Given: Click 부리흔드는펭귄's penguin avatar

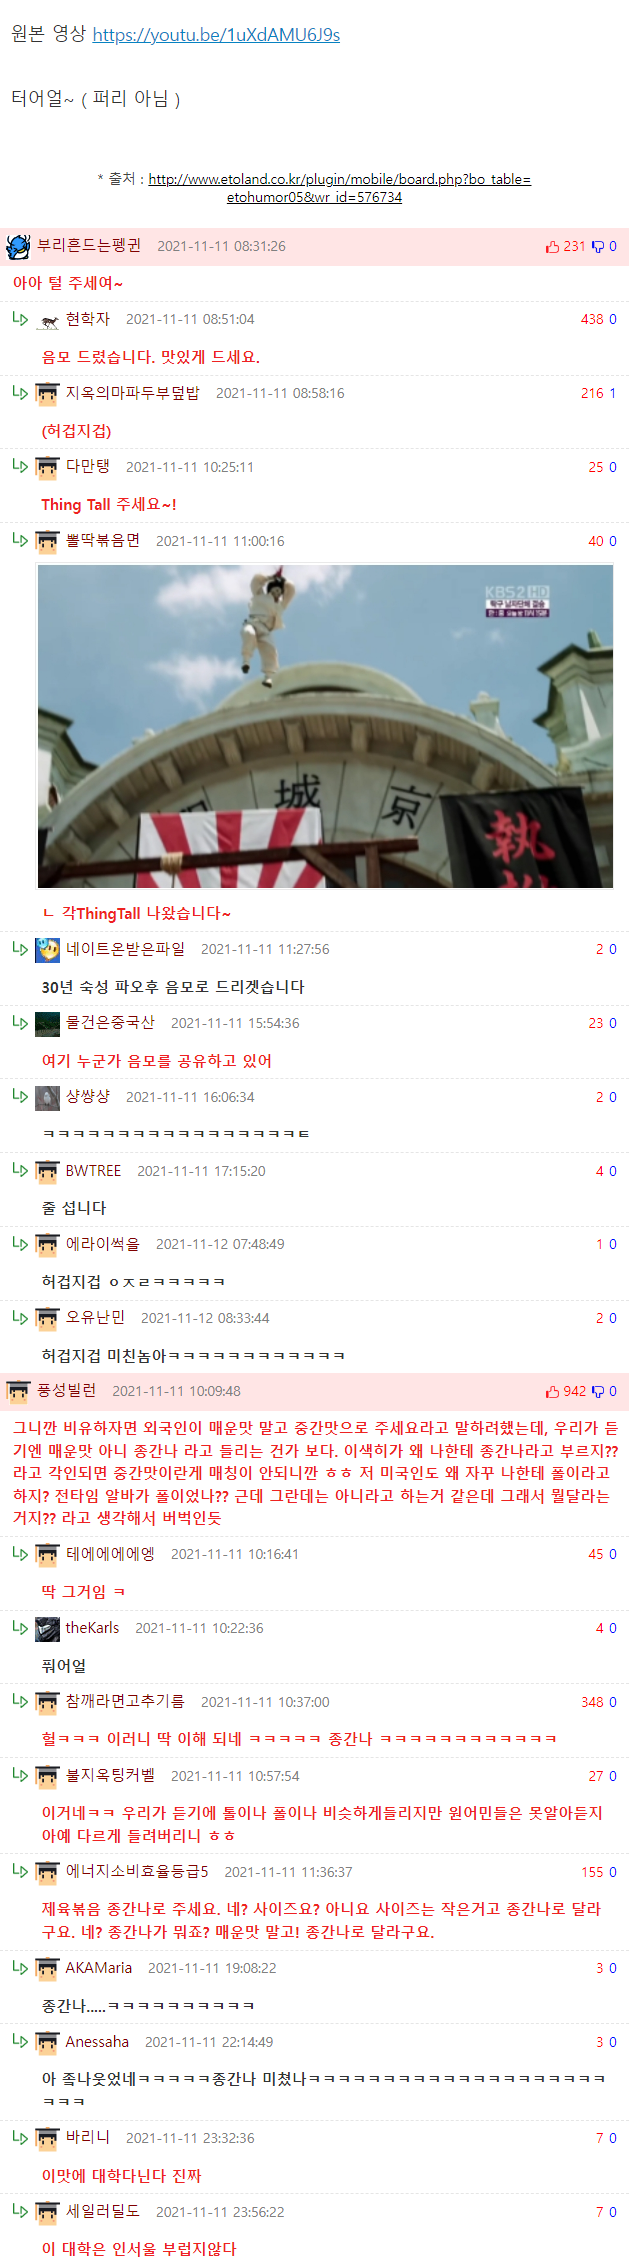Looking at the screenshot, I should (18, 246).
